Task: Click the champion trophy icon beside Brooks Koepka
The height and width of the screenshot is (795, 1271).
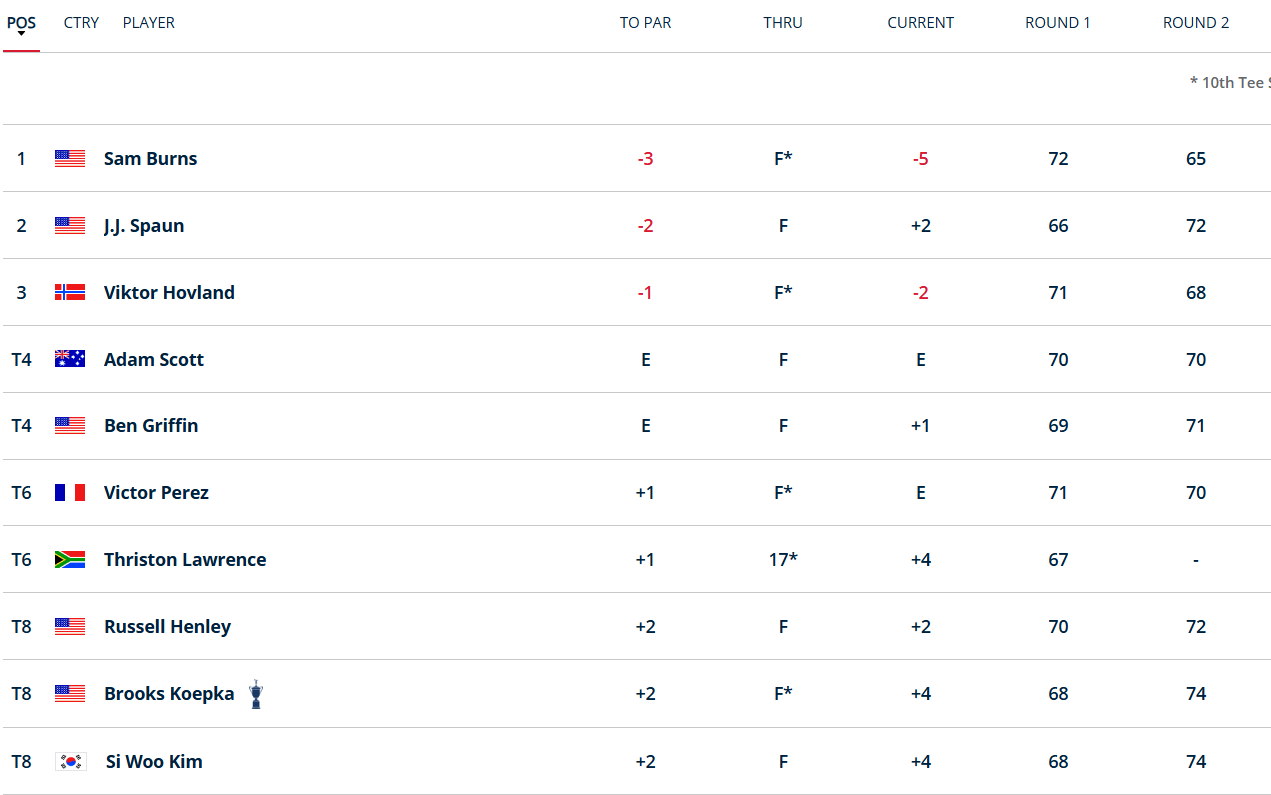Action: pos(255,693)
